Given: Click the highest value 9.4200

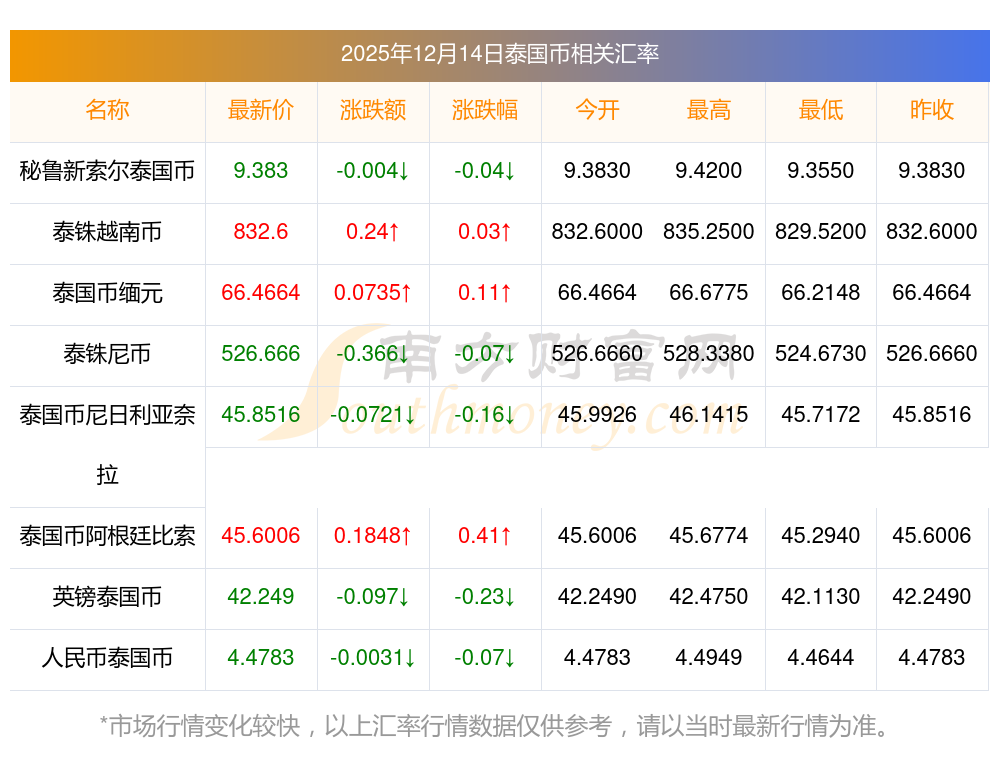Looking at the screenshot, I should 709,170.
